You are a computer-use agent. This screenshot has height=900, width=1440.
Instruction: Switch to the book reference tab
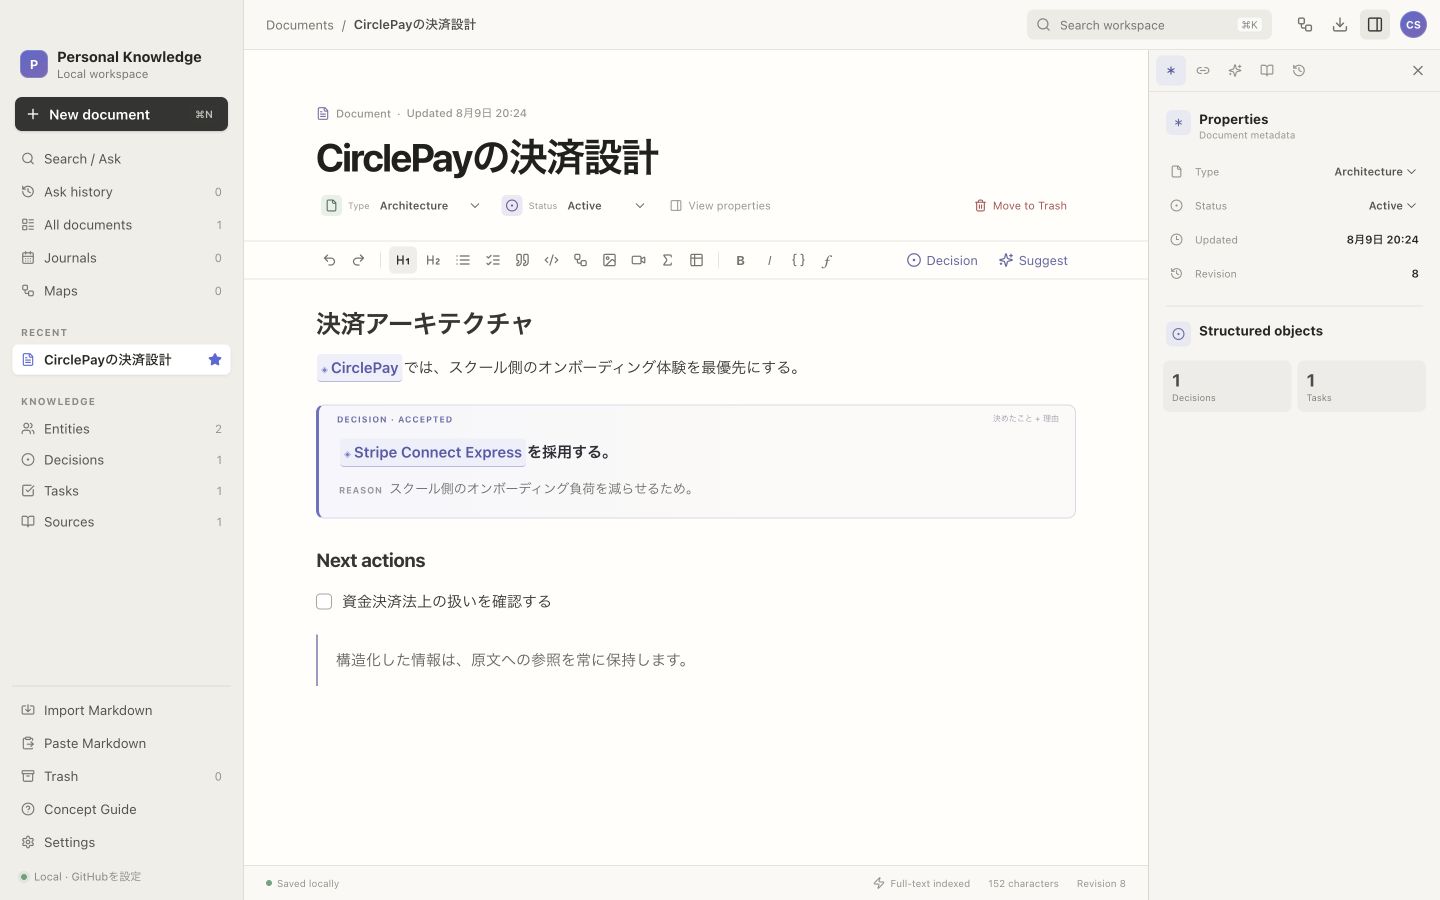1267,70
